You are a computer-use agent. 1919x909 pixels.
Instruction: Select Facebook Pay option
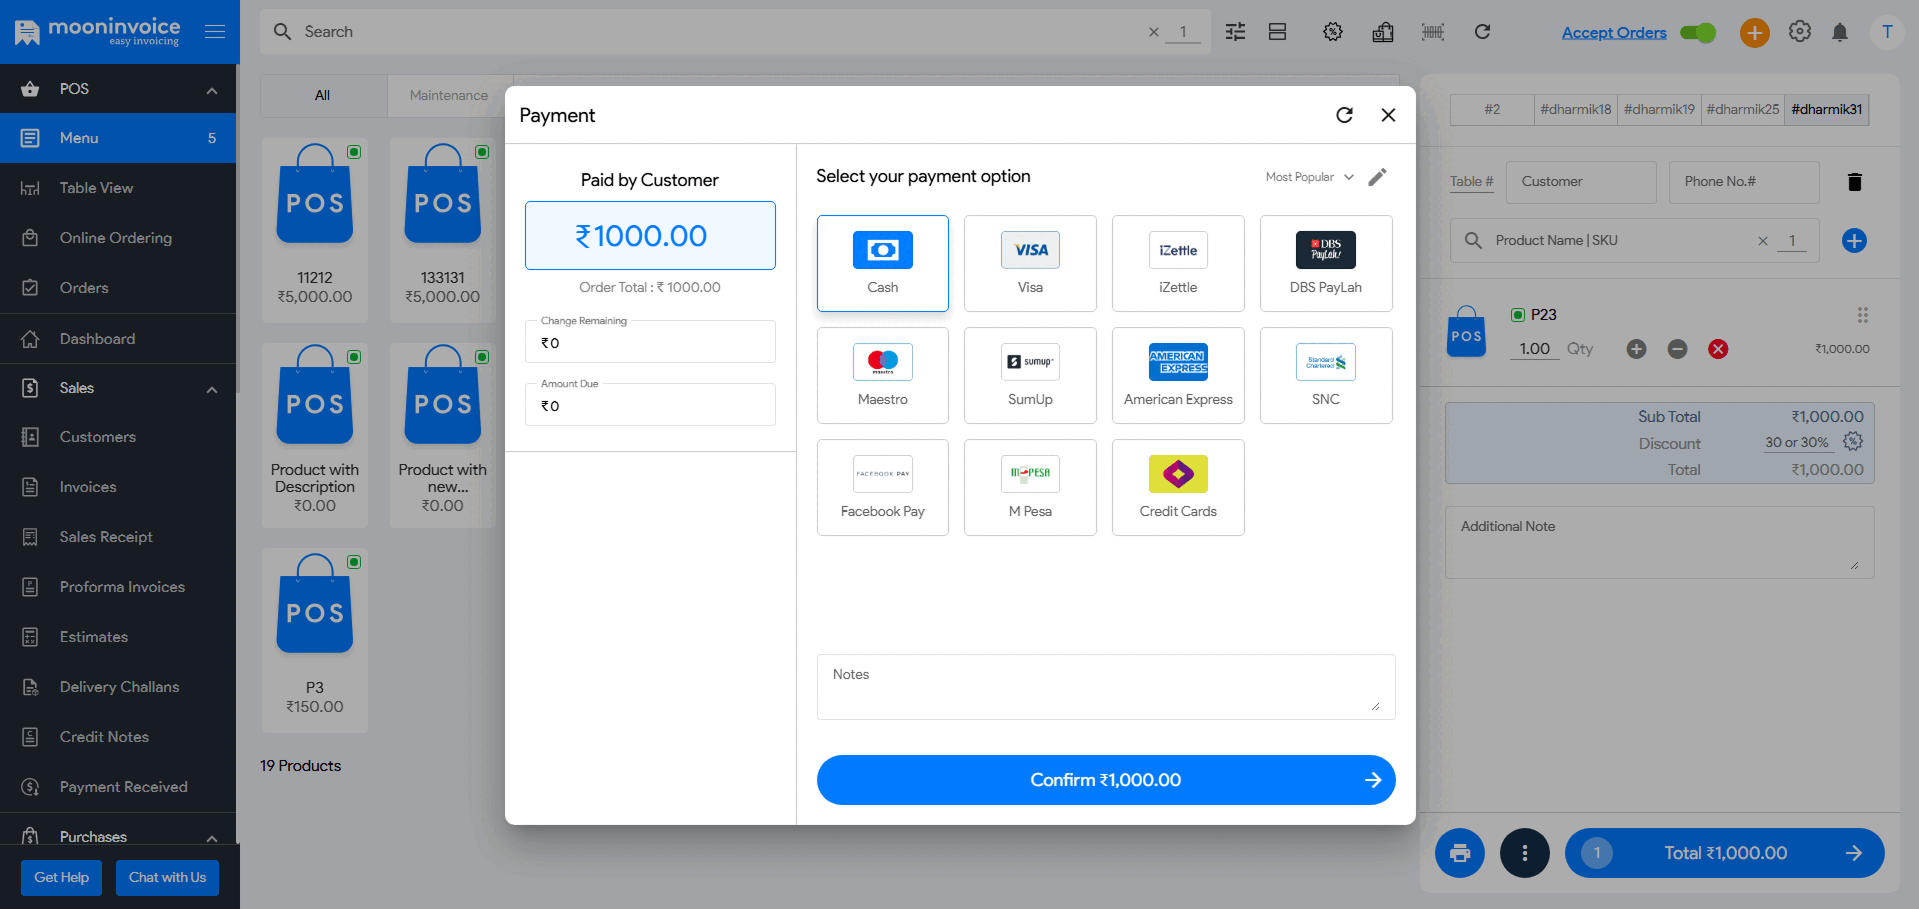pyautogui.click(x=882, y=487)
